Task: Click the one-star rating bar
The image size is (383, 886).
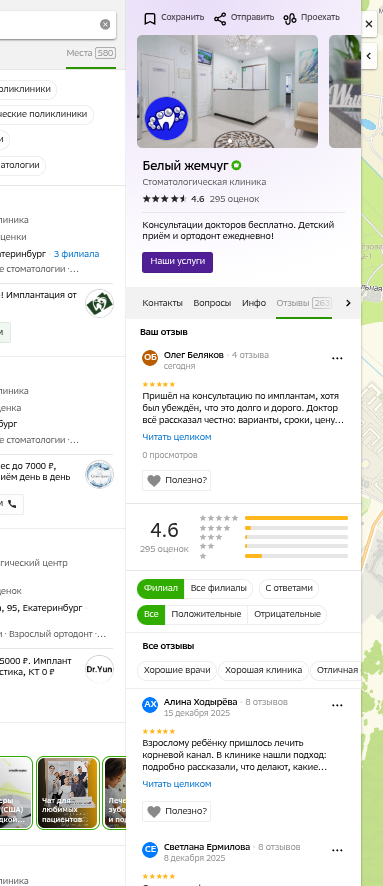Action: coord(296,556)
